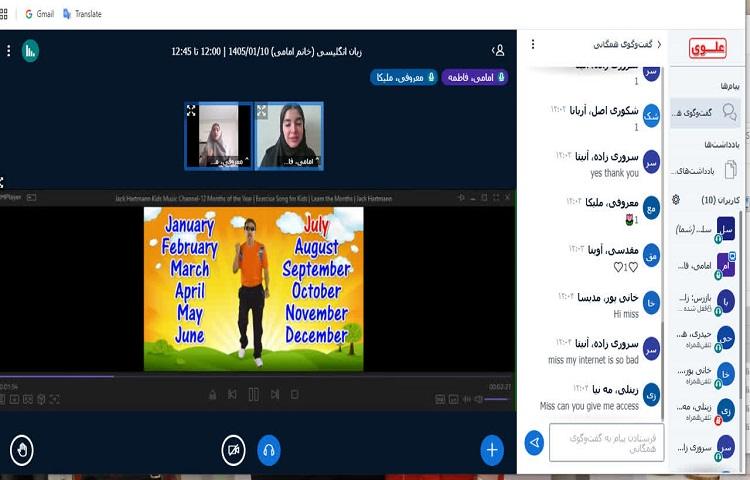Toggle webcam sharing button
750x480 pixels.
coord(233,450)
